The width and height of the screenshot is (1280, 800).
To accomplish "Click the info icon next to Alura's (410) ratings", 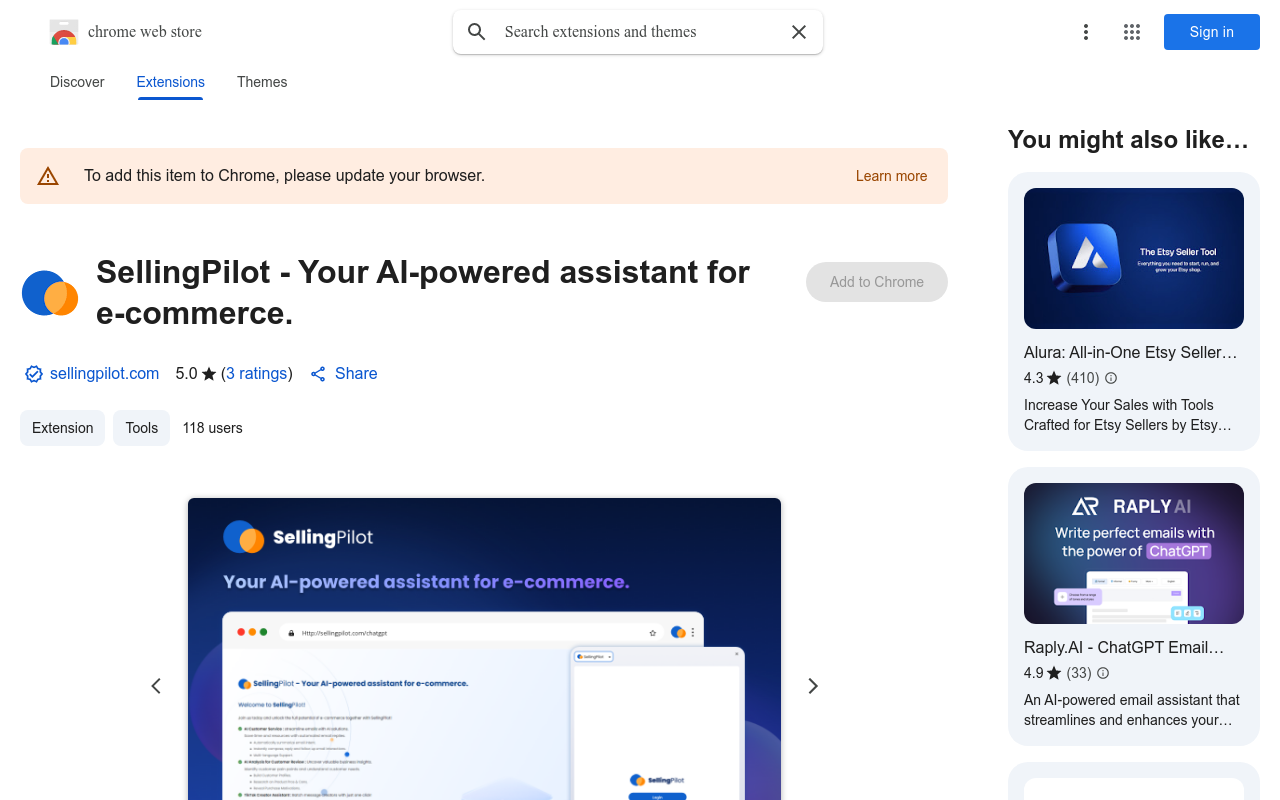I will coord(1111,378).
